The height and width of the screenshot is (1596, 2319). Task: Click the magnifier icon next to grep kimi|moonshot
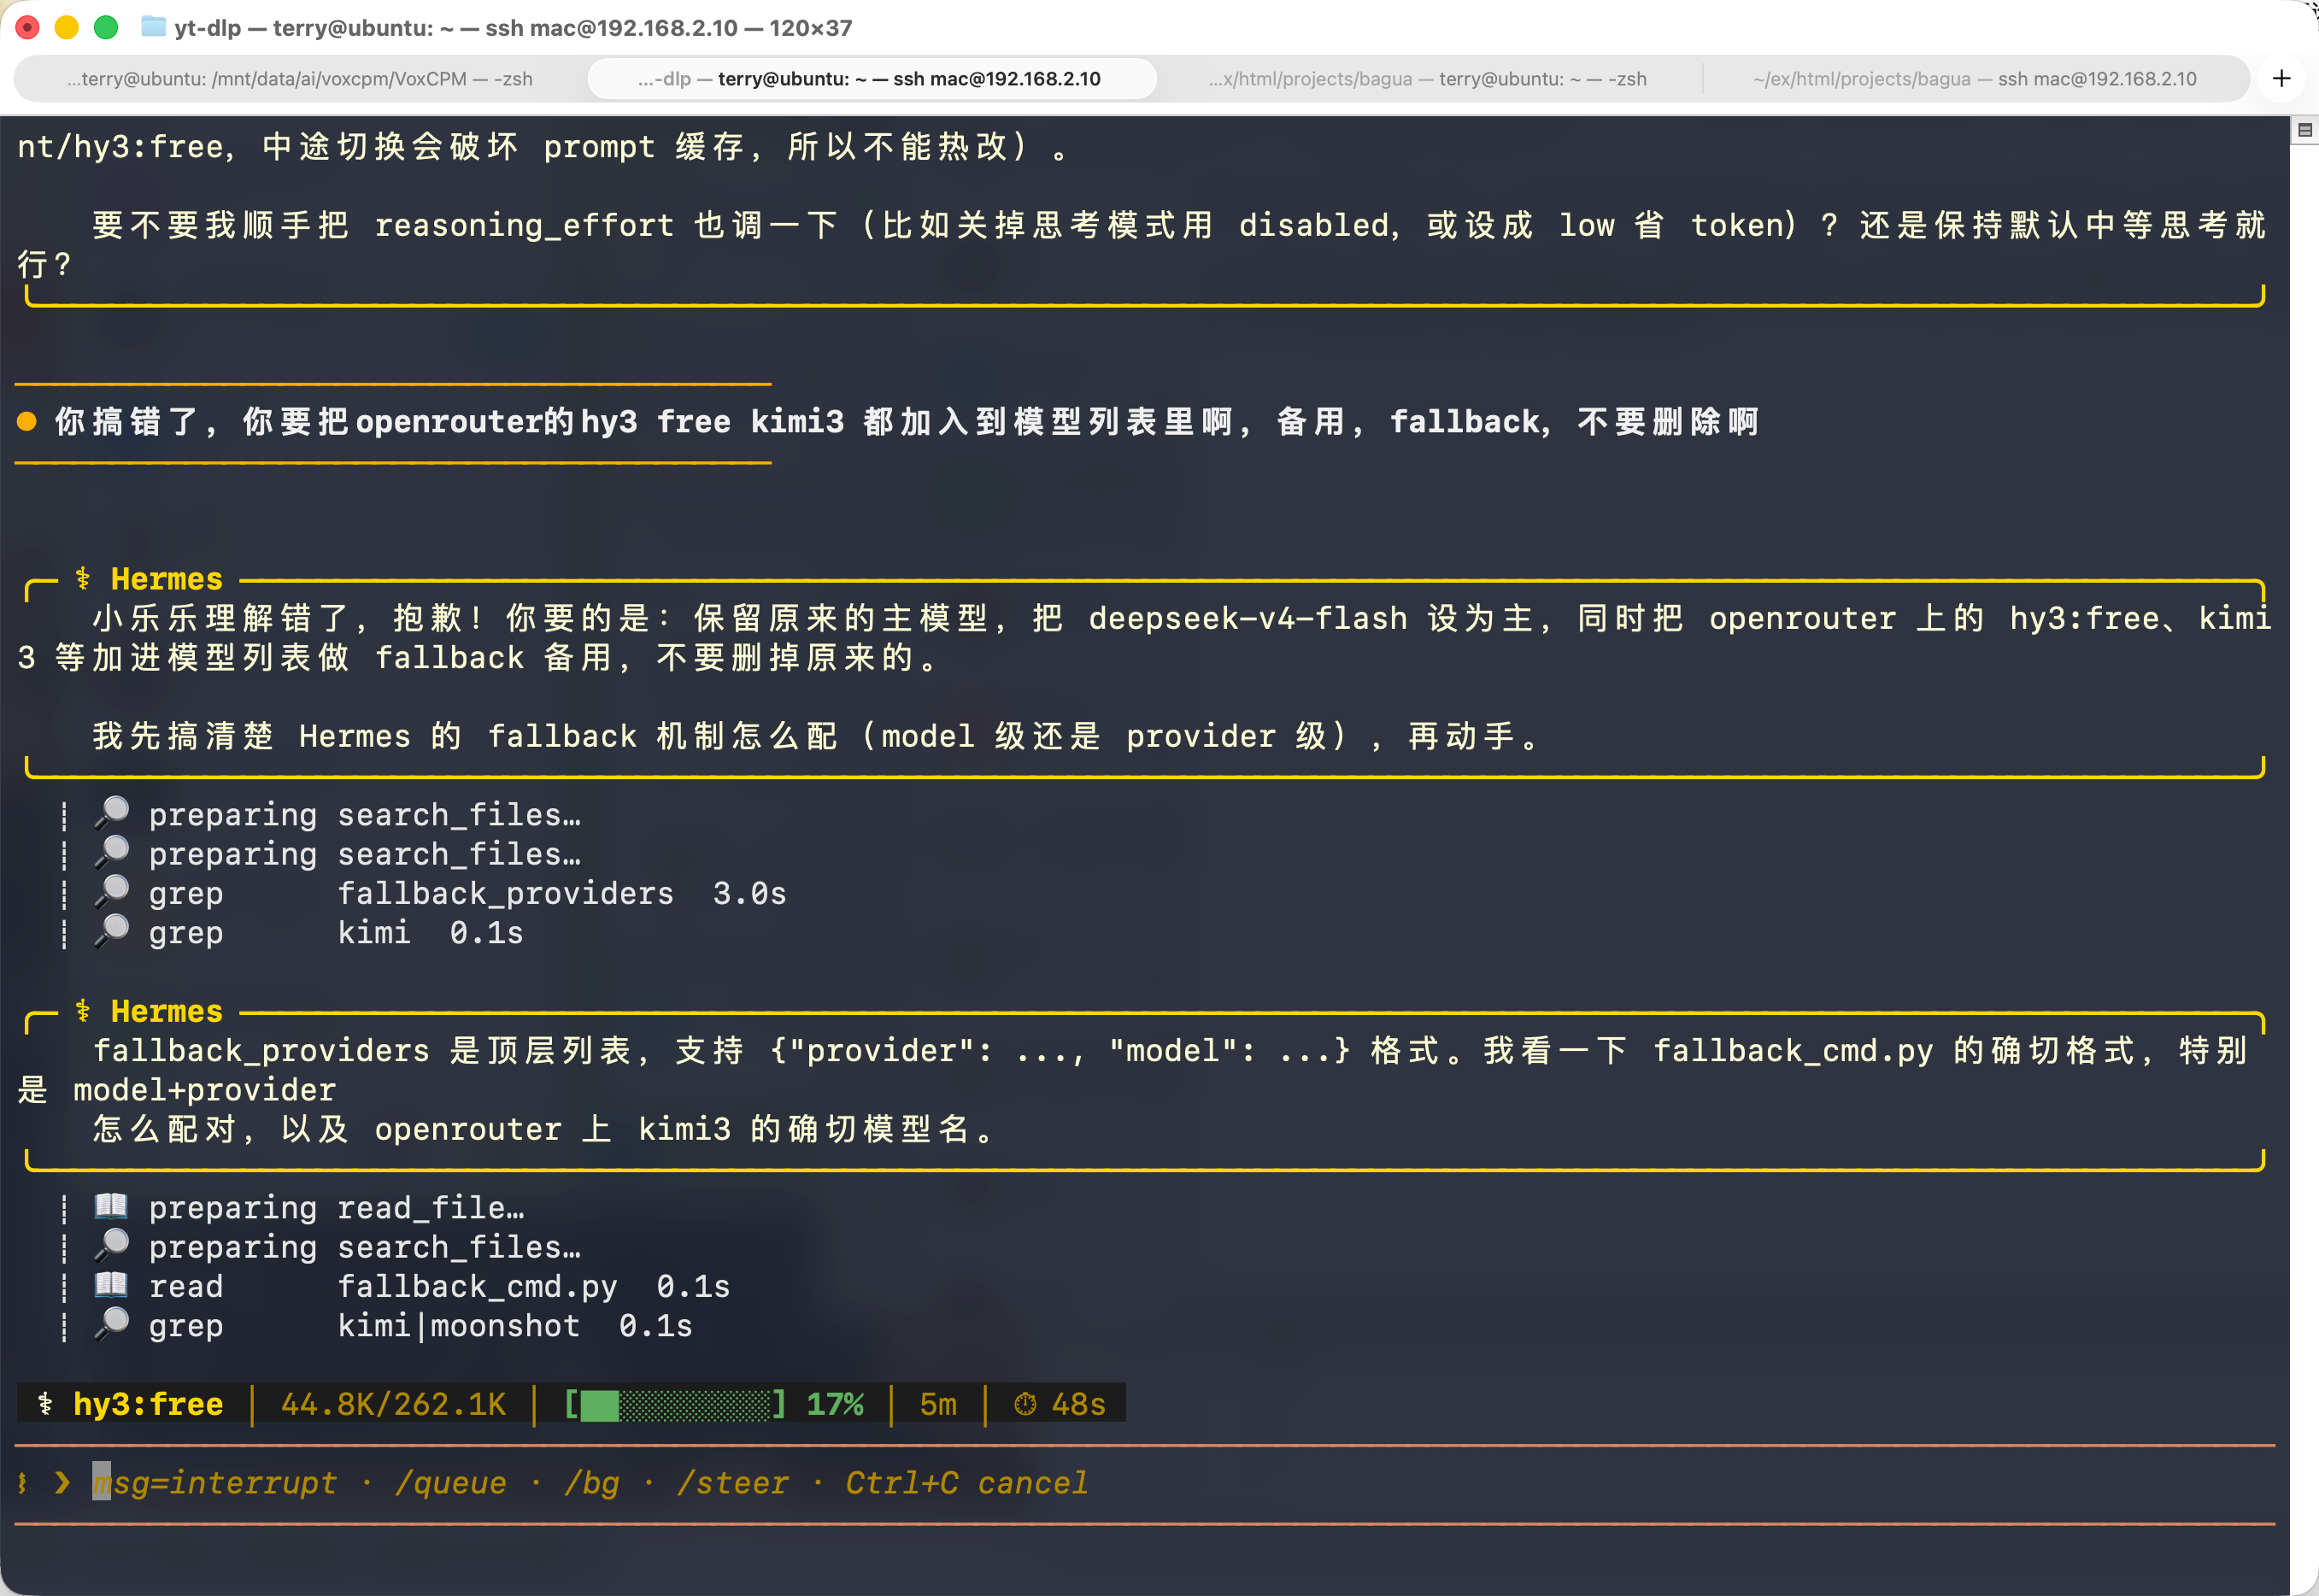click(112, 1324)
